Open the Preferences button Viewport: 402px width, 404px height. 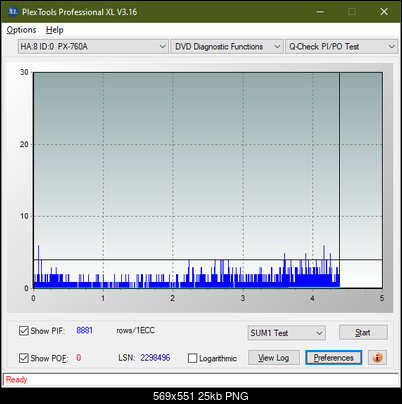[x=334, y=358]
